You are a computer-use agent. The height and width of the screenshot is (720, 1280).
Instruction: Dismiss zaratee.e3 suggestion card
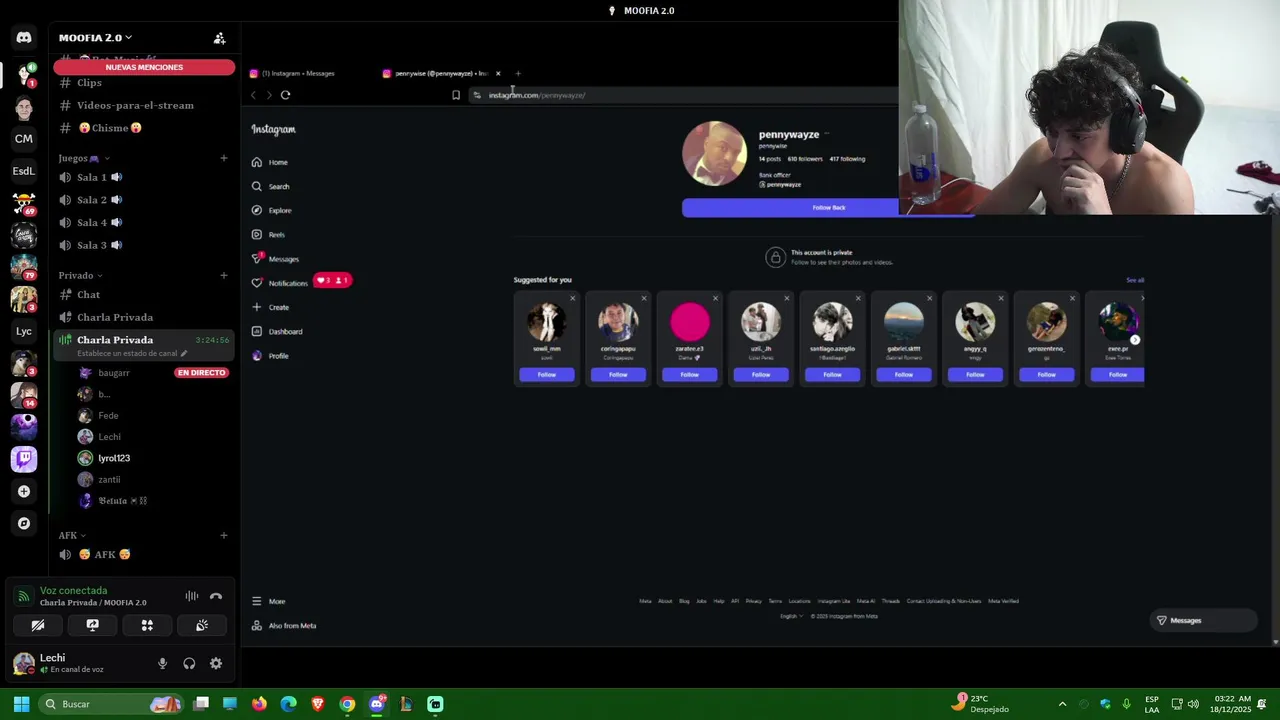point(715,298)
